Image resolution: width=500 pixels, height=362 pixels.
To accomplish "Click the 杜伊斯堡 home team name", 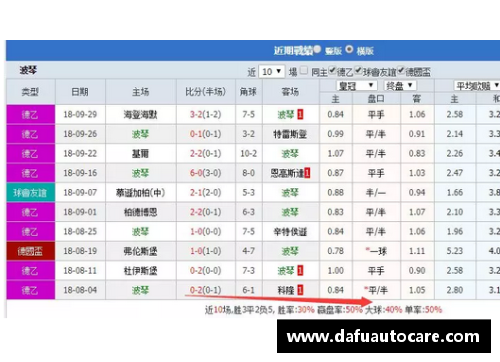I will pyautogui.click(x=140, y=270).
